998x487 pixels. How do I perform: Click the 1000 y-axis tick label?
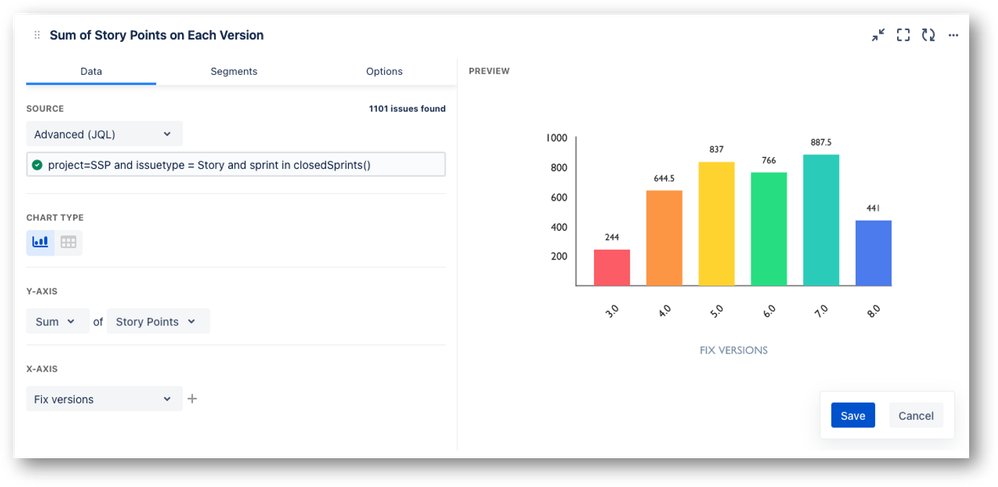click(557, 138)
